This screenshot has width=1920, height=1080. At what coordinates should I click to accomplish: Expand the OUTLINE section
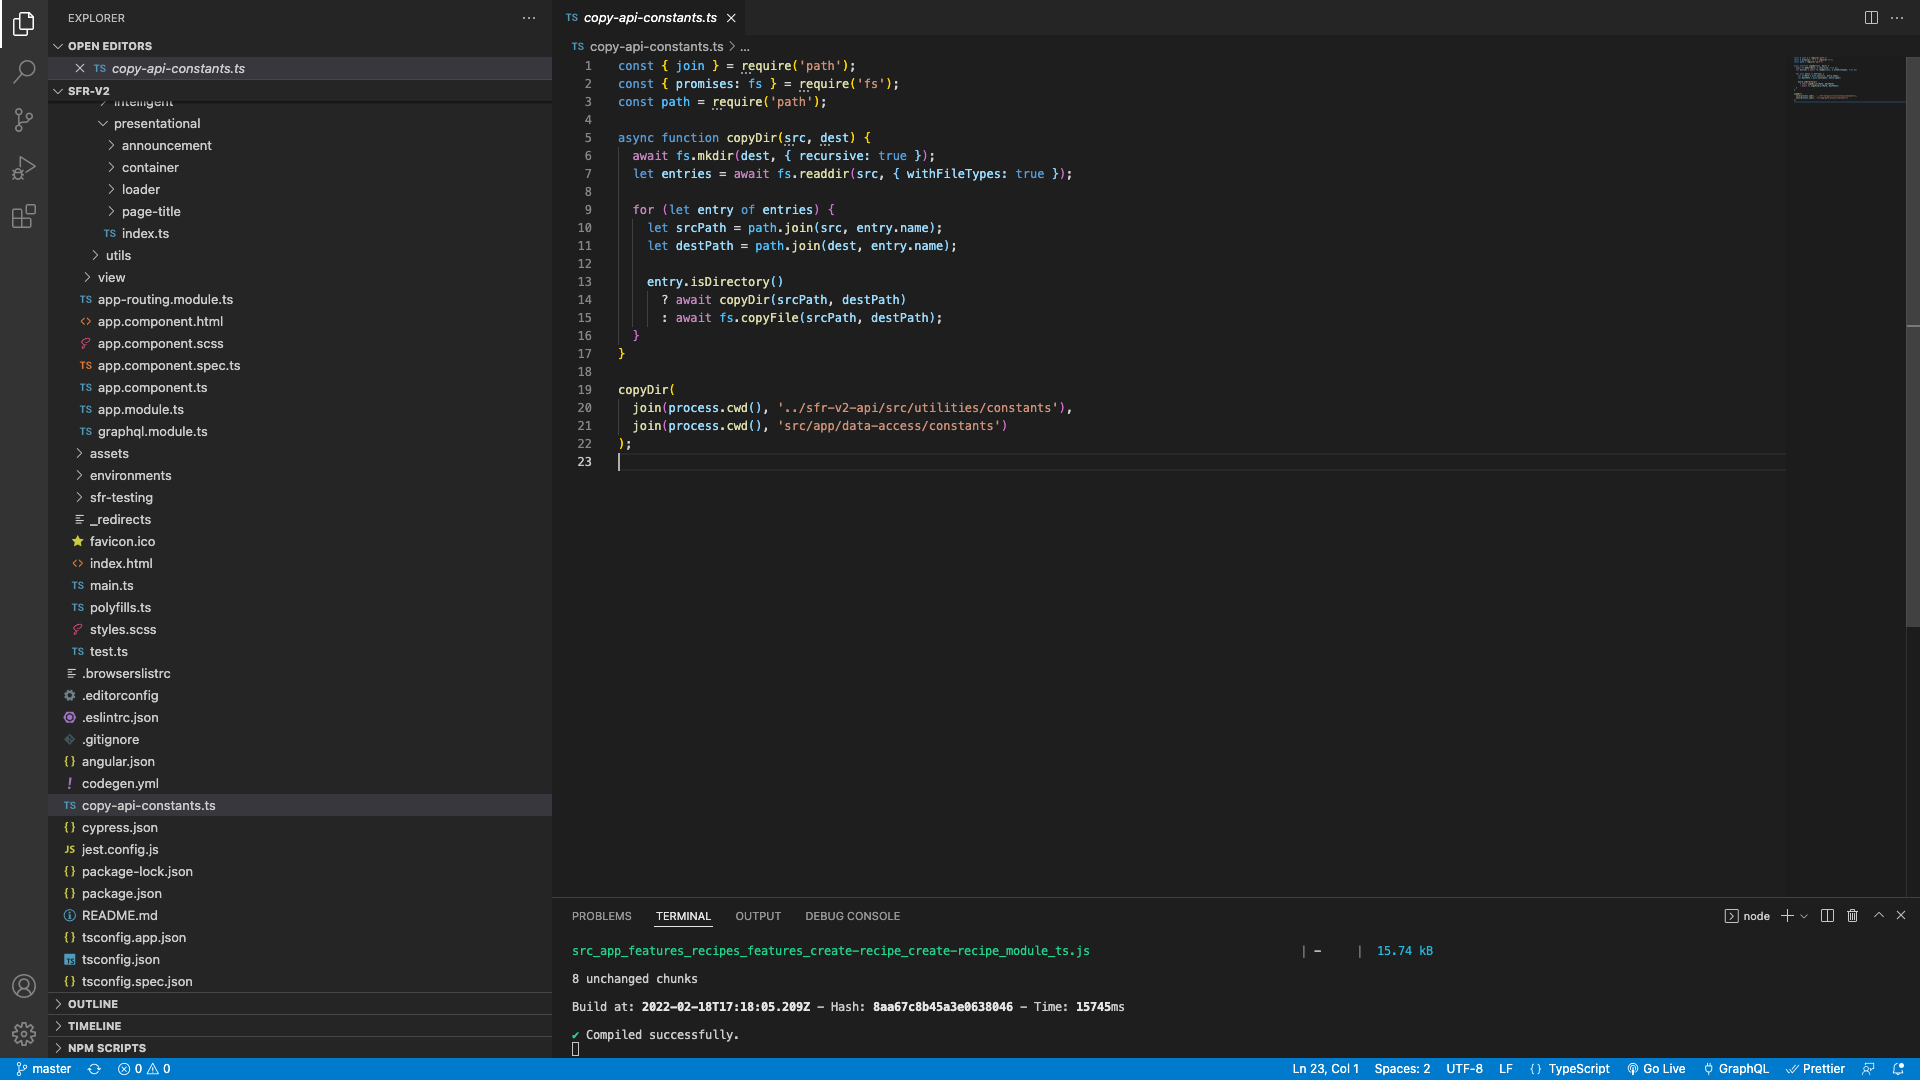tap(93, 1004)
